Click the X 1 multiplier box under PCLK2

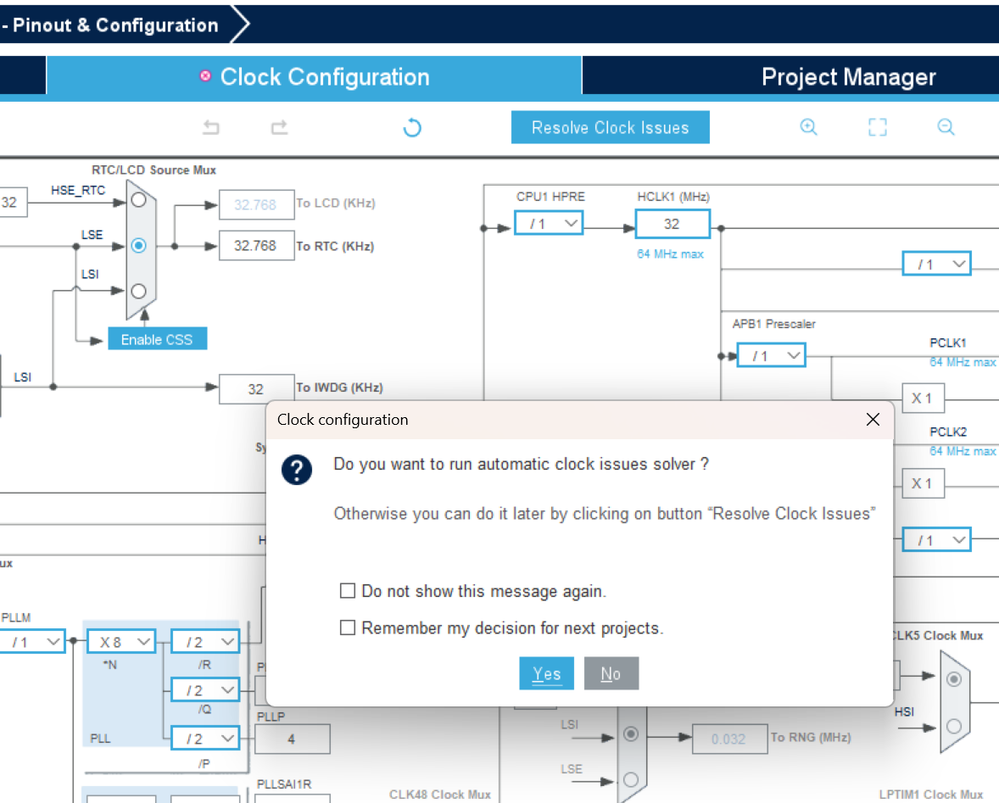[923, 484]
